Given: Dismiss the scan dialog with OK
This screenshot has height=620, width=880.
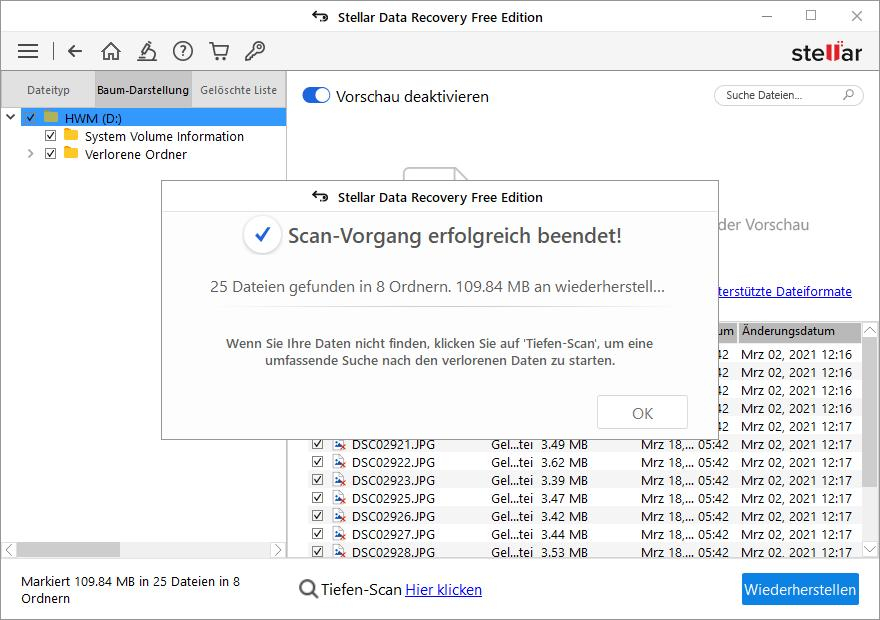Looking at the screenshot, I should click(x=642, y=411).
